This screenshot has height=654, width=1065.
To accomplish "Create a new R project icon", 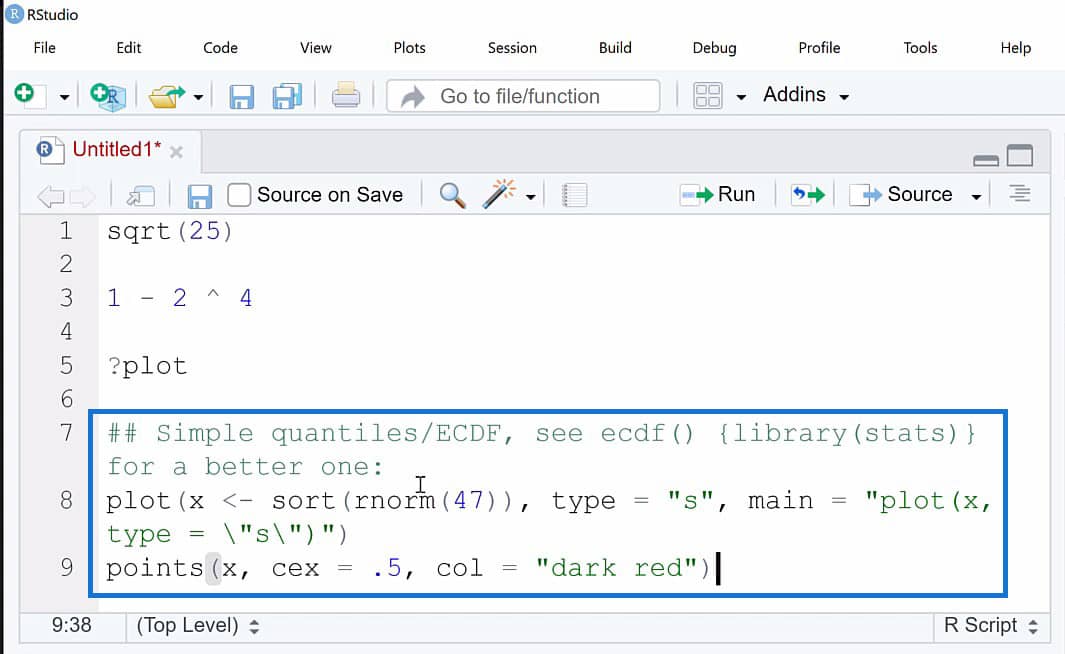I will pos(108,96).
